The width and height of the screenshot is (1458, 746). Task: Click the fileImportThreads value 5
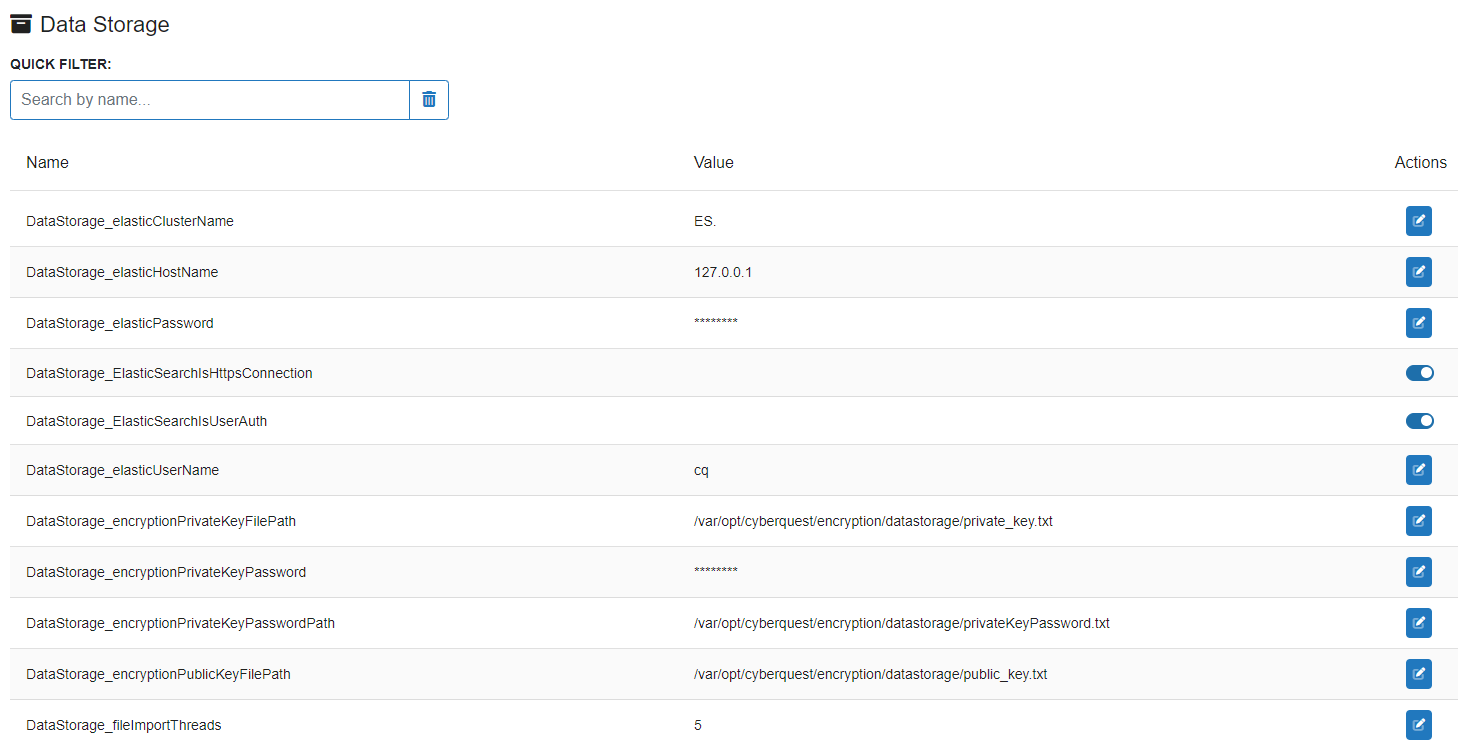pyautogui.click(x=698, y=725)
